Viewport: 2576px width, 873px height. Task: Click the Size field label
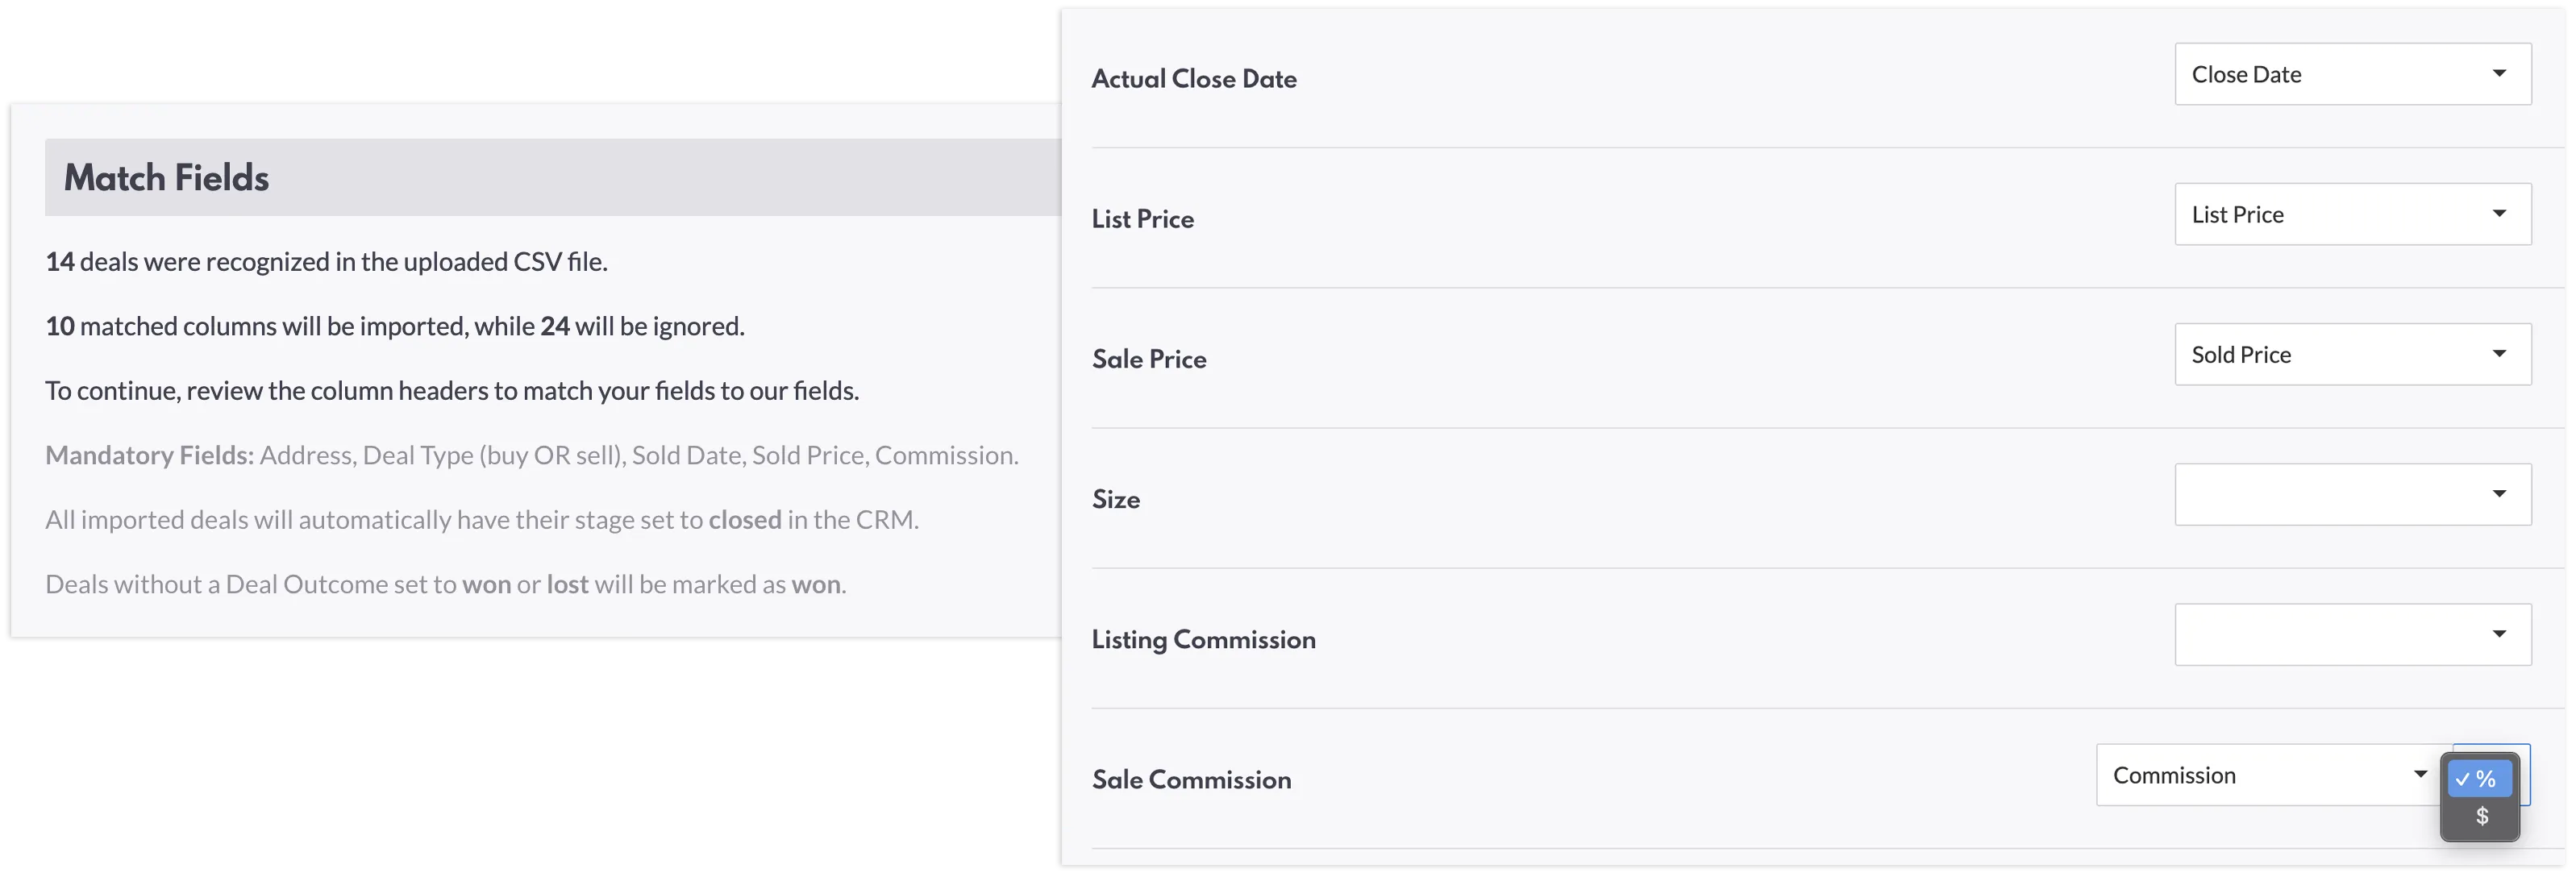click(x=1116, y=499)
